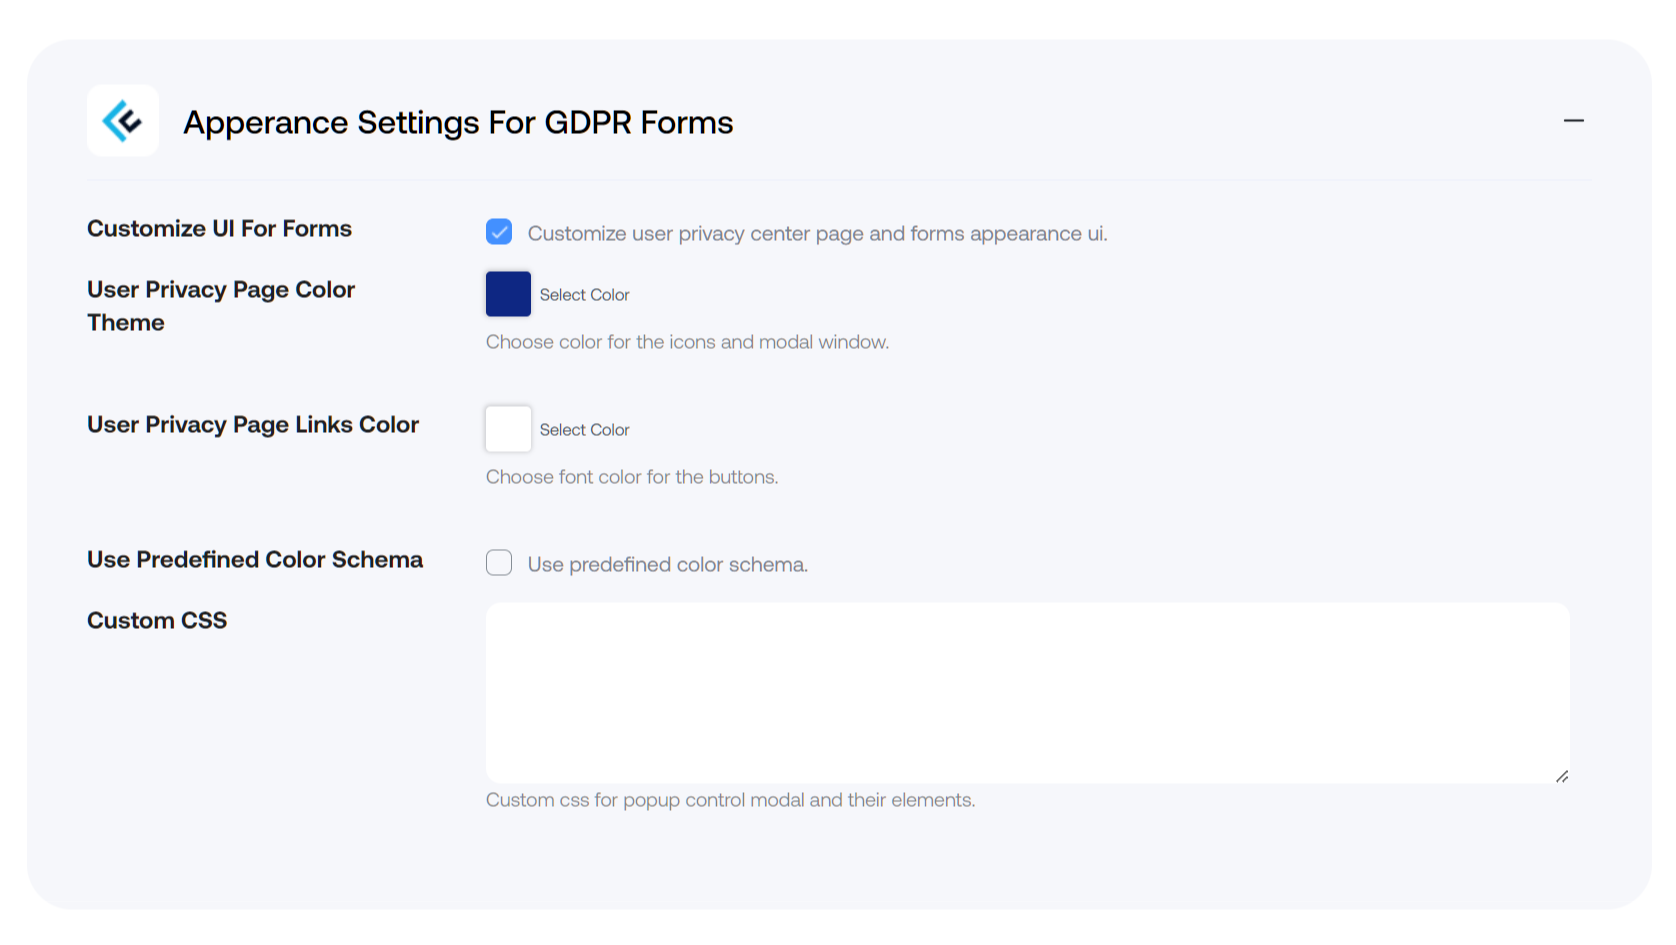Uncheck Customize user privacy center page checkbox
This screenshot has width=1676, height=945.
[499, 232]
